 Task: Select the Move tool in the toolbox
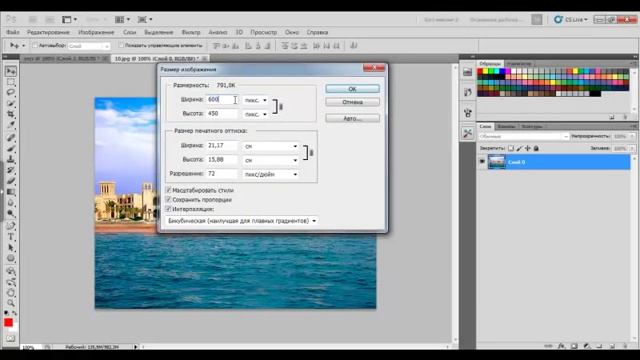pos(11,71)
